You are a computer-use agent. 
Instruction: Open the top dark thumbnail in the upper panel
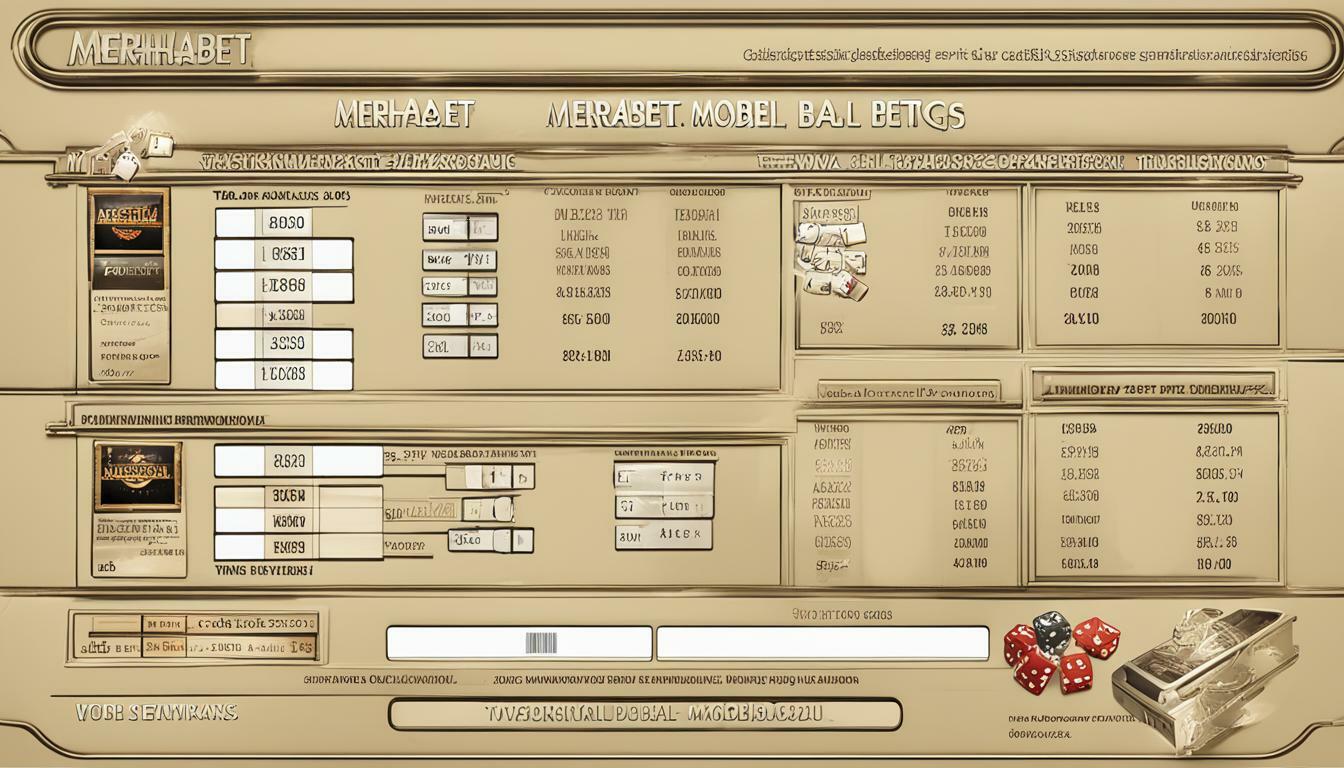click(129, 220)
